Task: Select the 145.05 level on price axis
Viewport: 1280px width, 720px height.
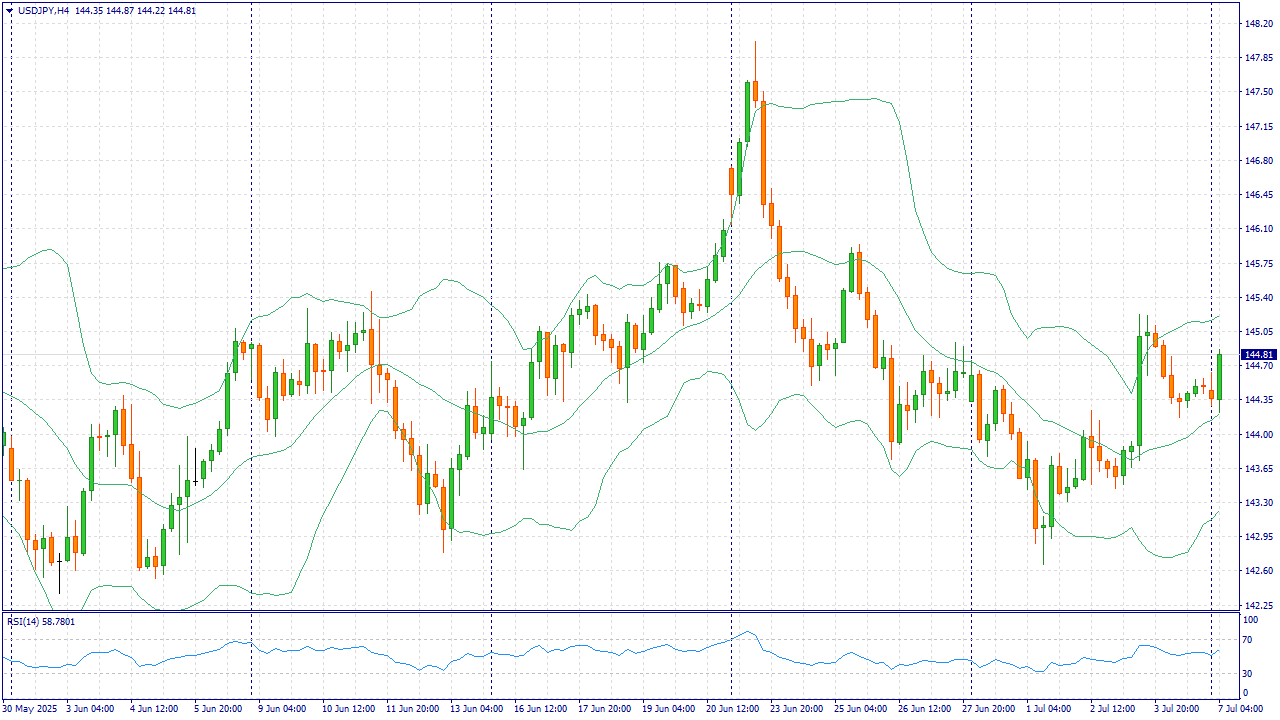Action: click(1257, 332)
